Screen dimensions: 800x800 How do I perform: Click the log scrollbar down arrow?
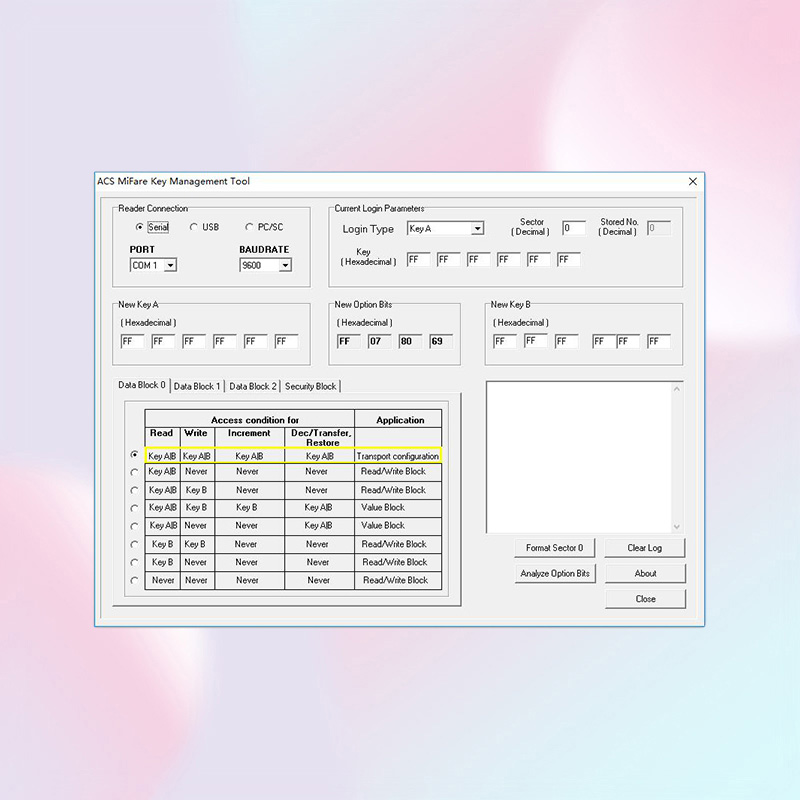pyautogui.click(x=677, y=527)
